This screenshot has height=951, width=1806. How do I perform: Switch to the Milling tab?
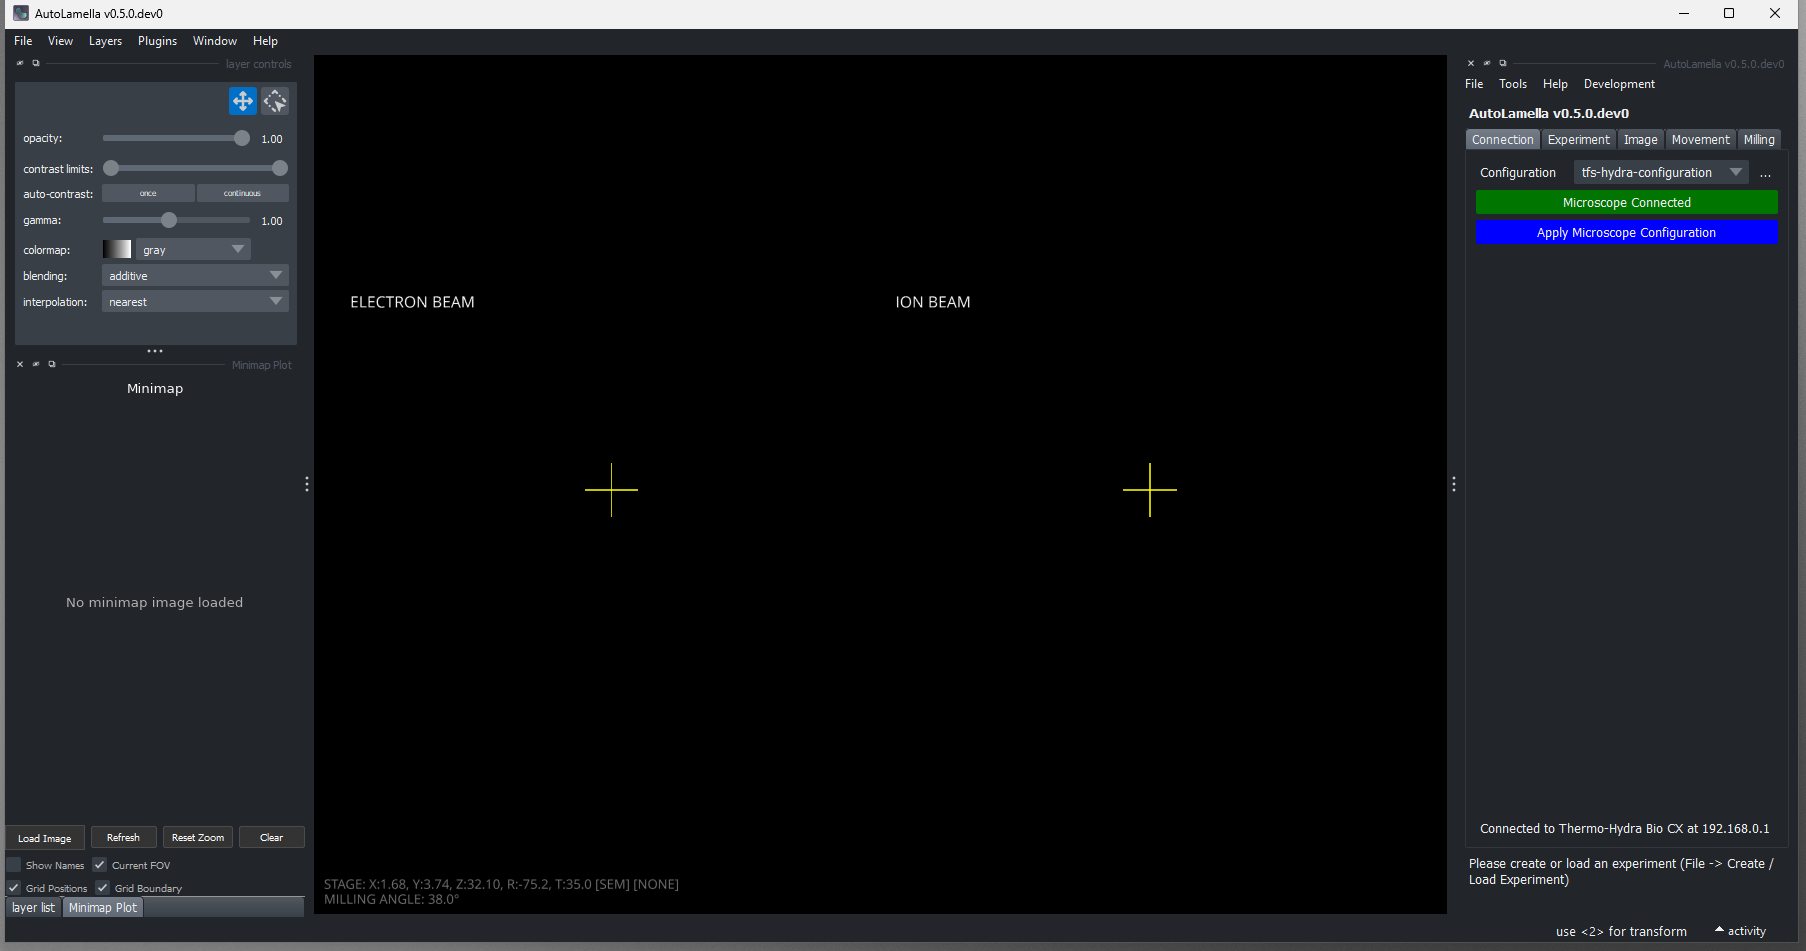pos(1758,140)
